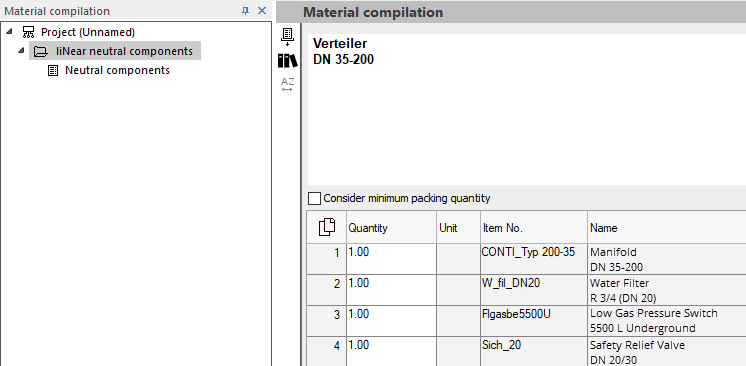Sort by the Quantity column header
Image resolution: width=746 pixels, height=366 pixels.
391,228
